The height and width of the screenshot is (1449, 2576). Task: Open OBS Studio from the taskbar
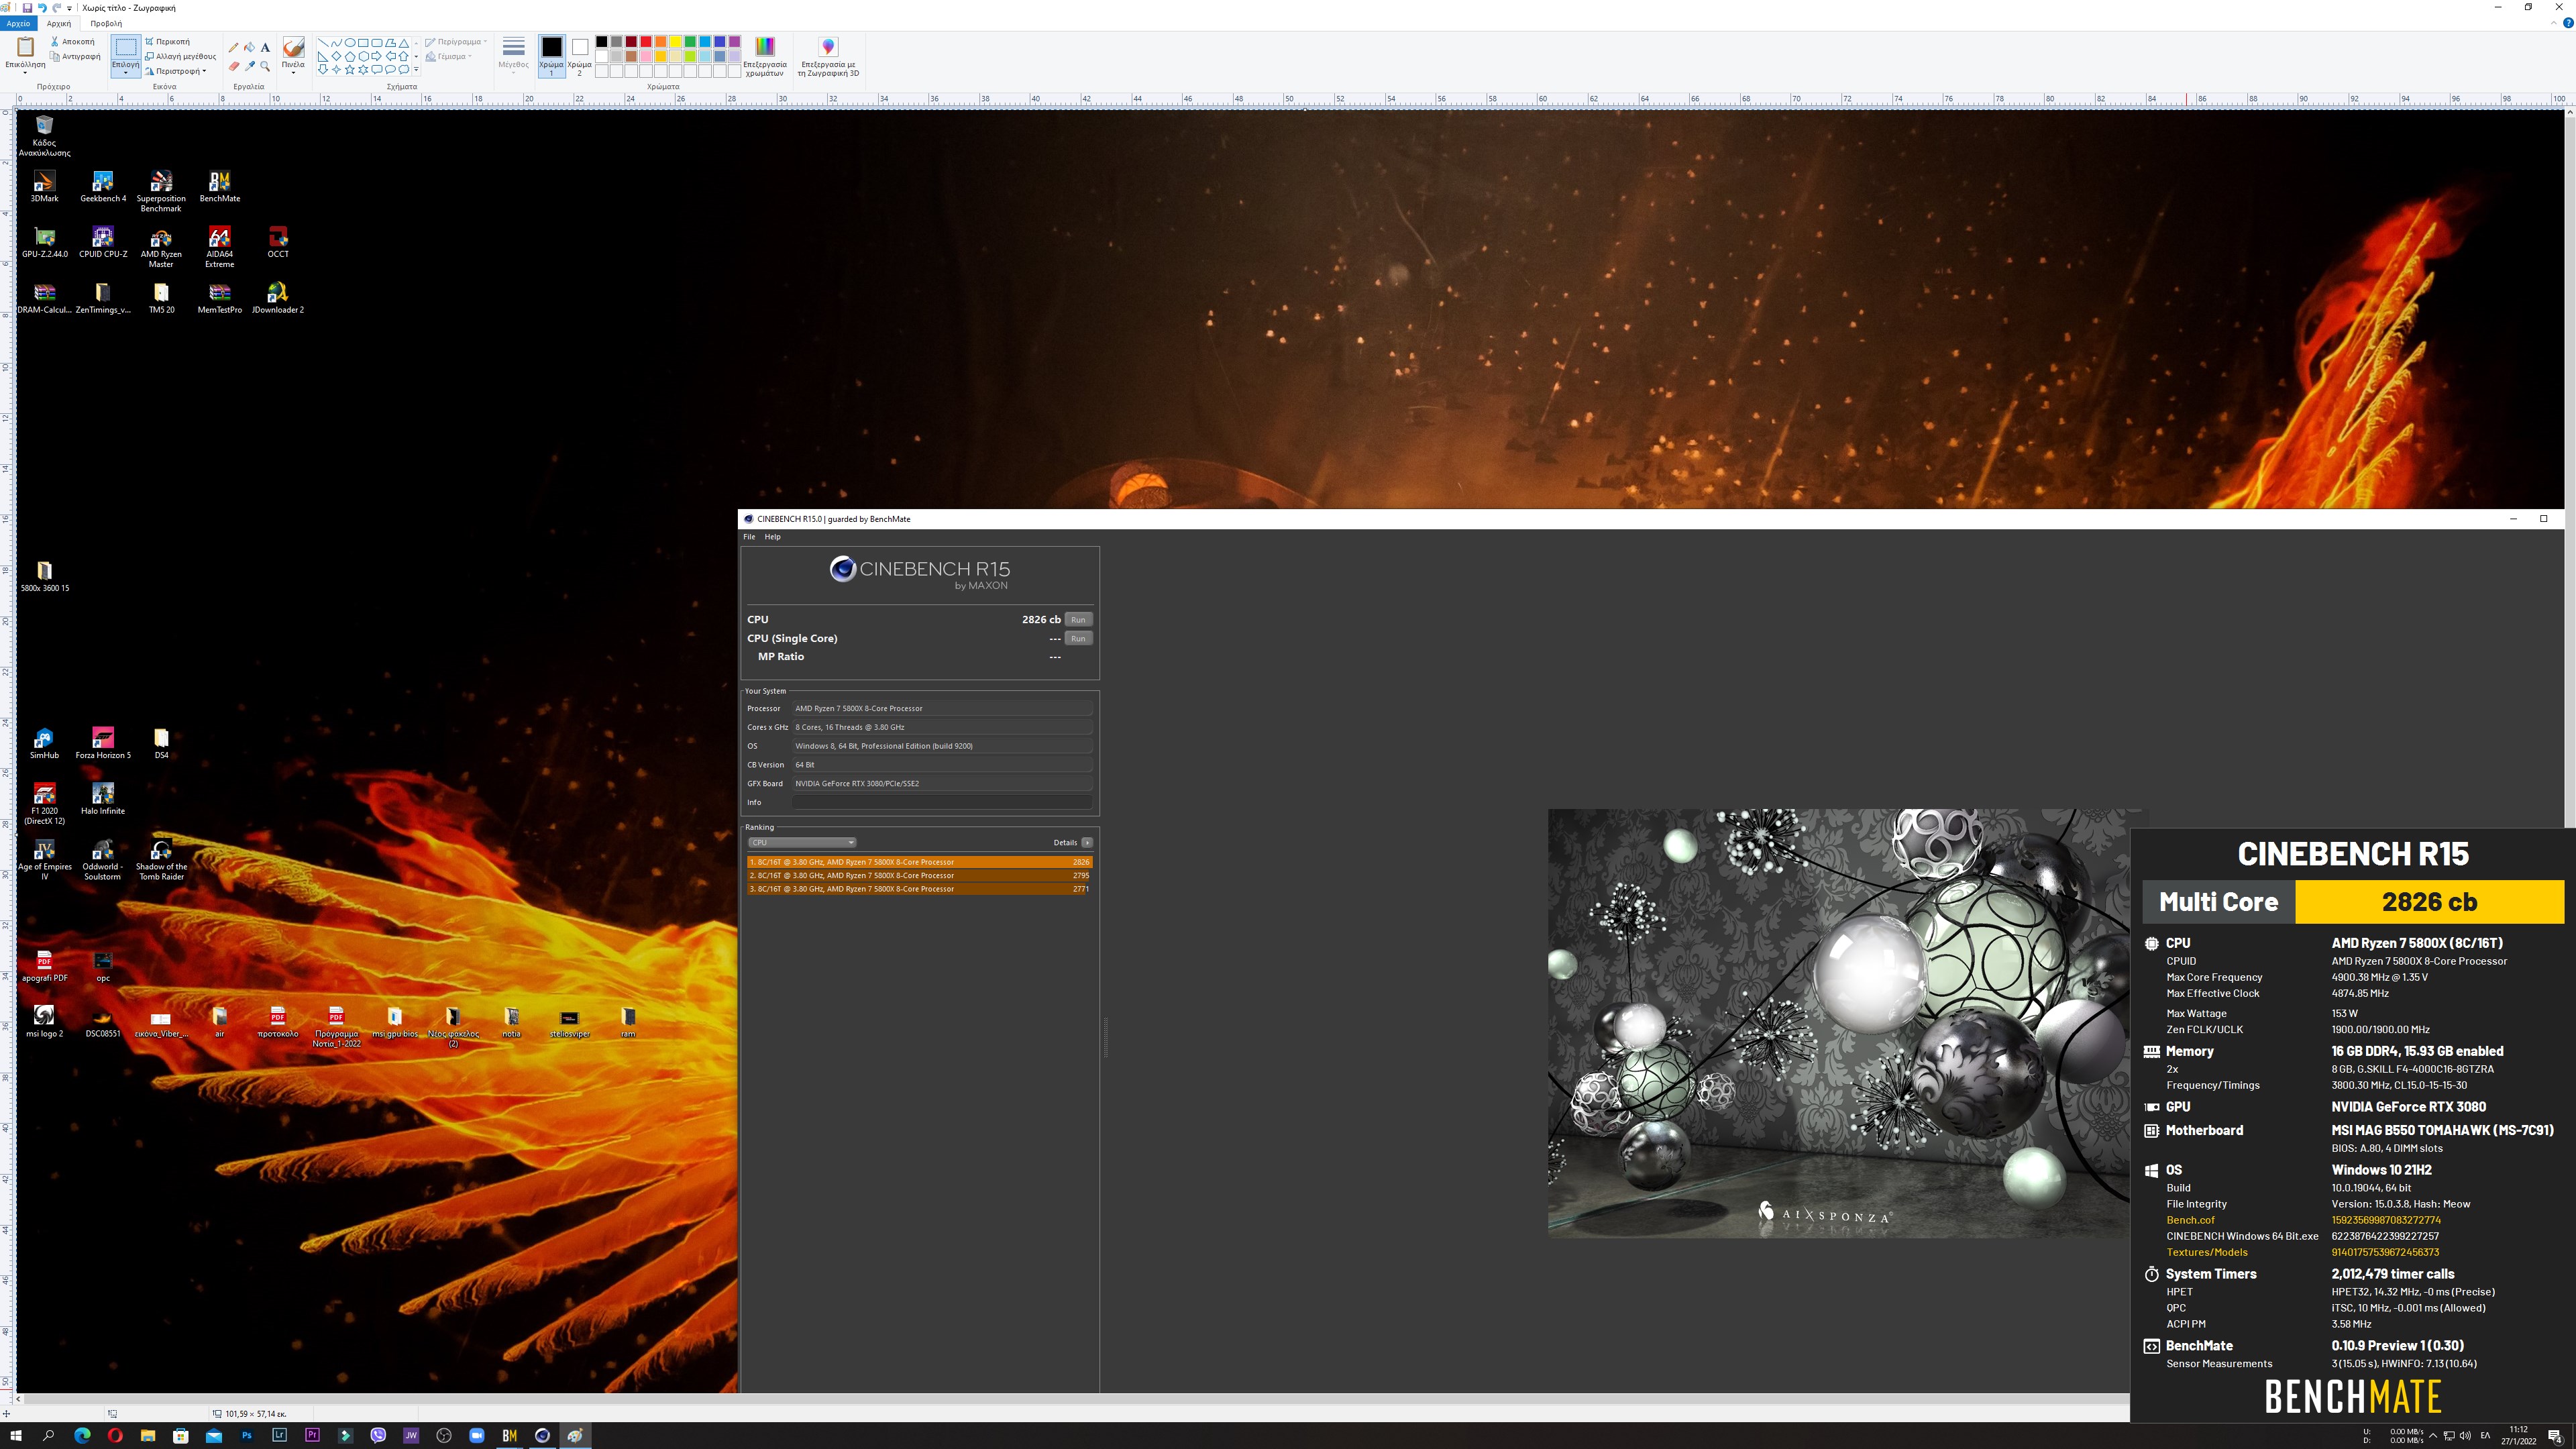pyautogui.click(x=444, y=1435)
